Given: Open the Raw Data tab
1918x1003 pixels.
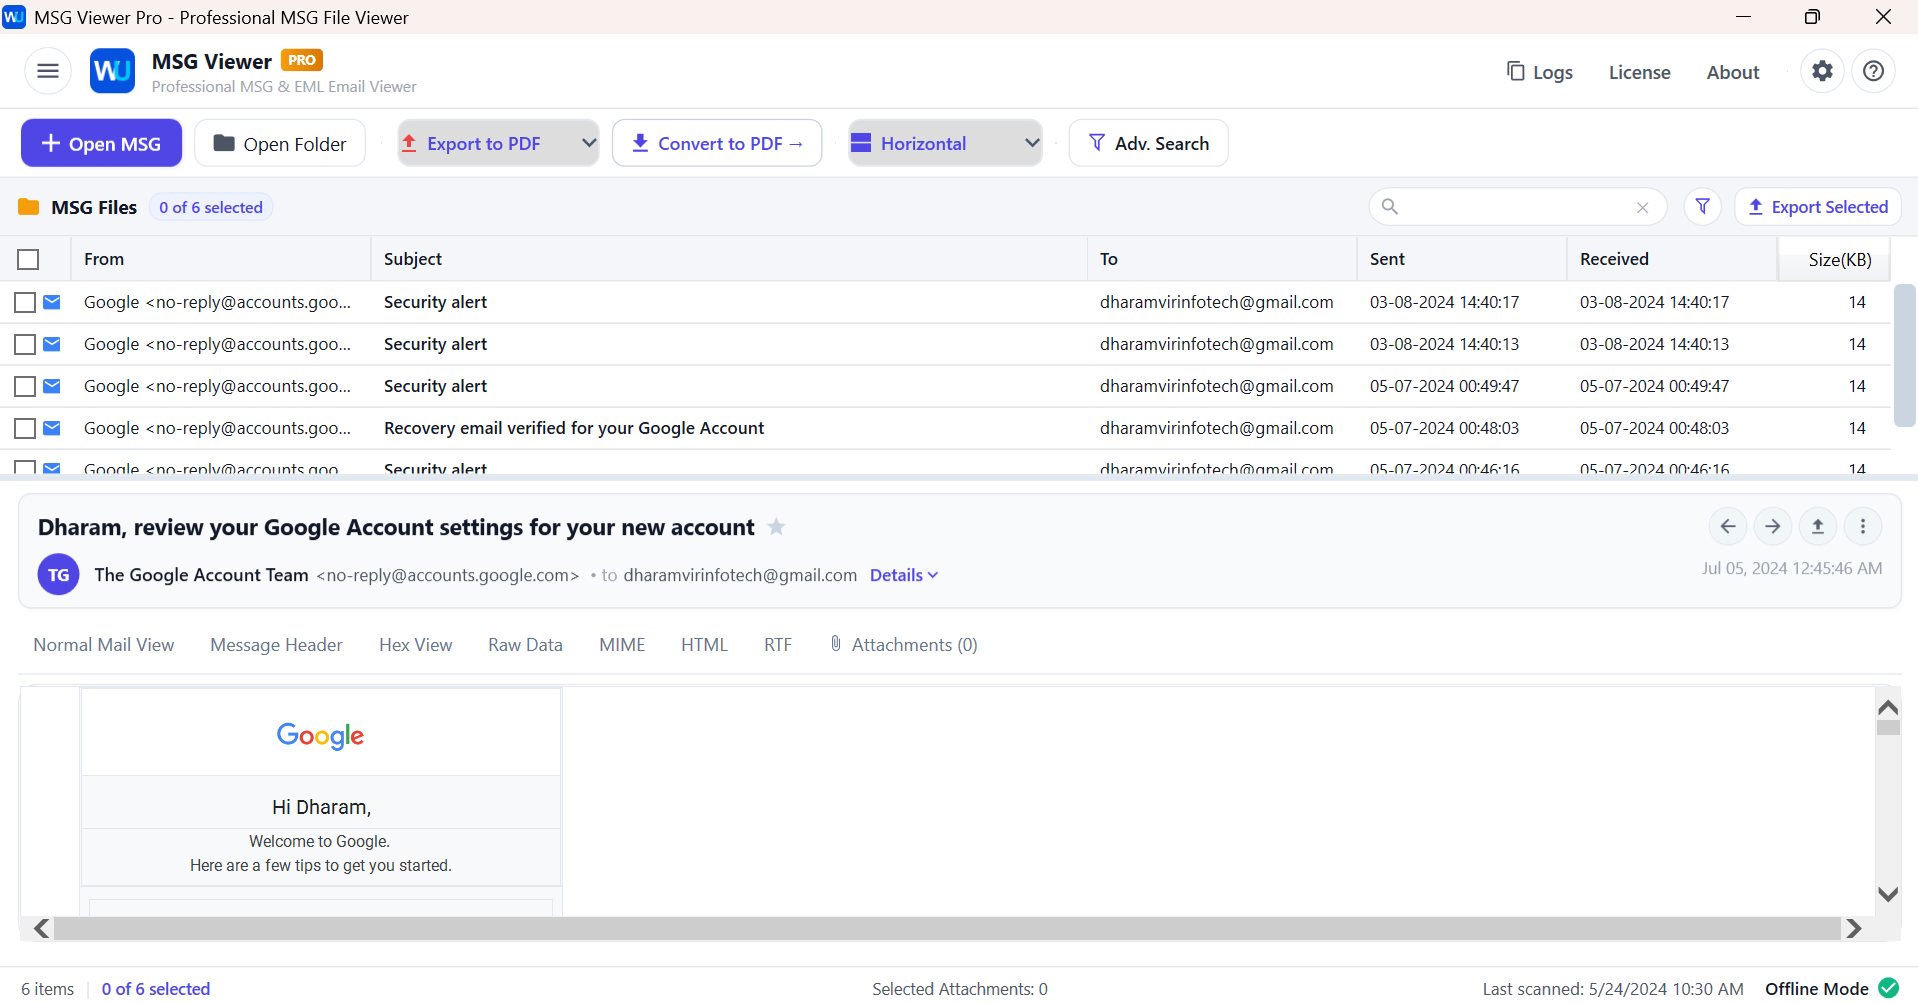Looking at the screenshot, I should tap(525, 645).
